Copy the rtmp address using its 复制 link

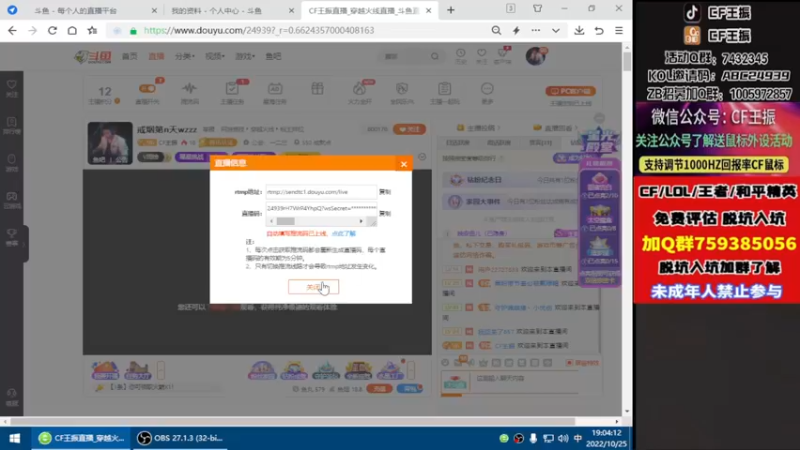pos(385,192)
